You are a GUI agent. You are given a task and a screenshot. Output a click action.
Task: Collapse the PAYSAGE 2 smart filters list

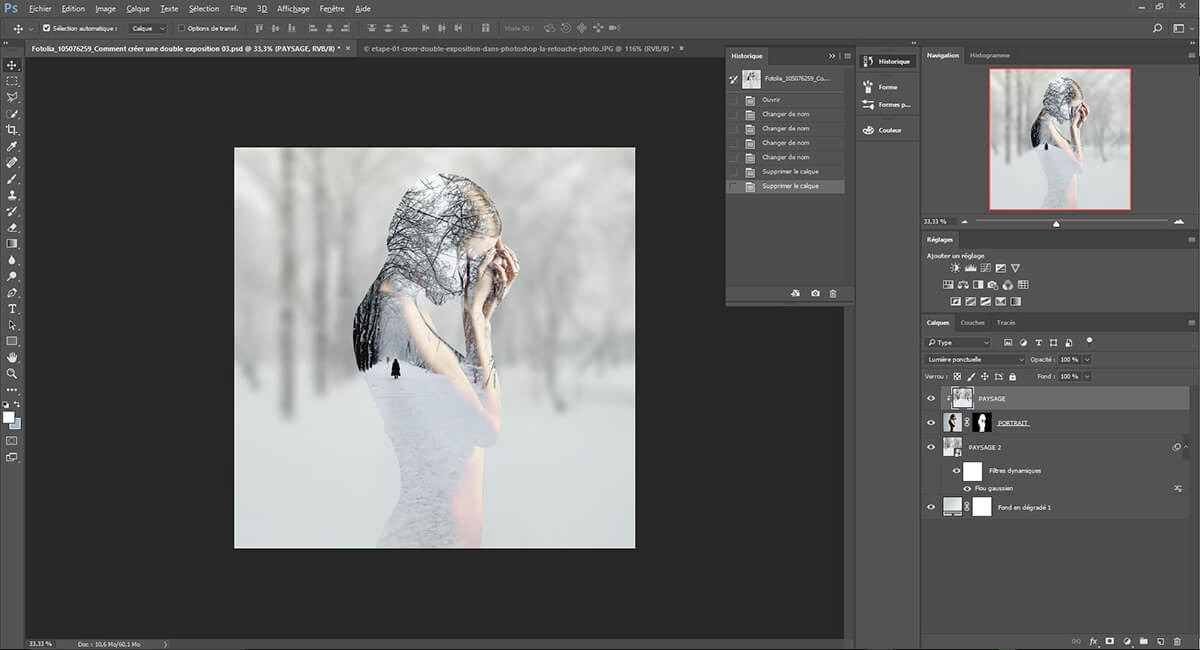click(x=1186, y=447)
